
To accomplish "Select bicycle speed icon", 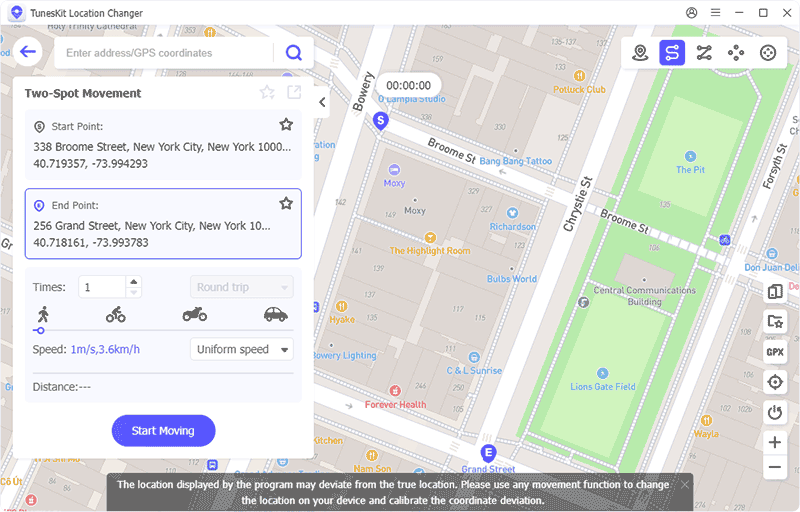I will [x=116, y=314].
